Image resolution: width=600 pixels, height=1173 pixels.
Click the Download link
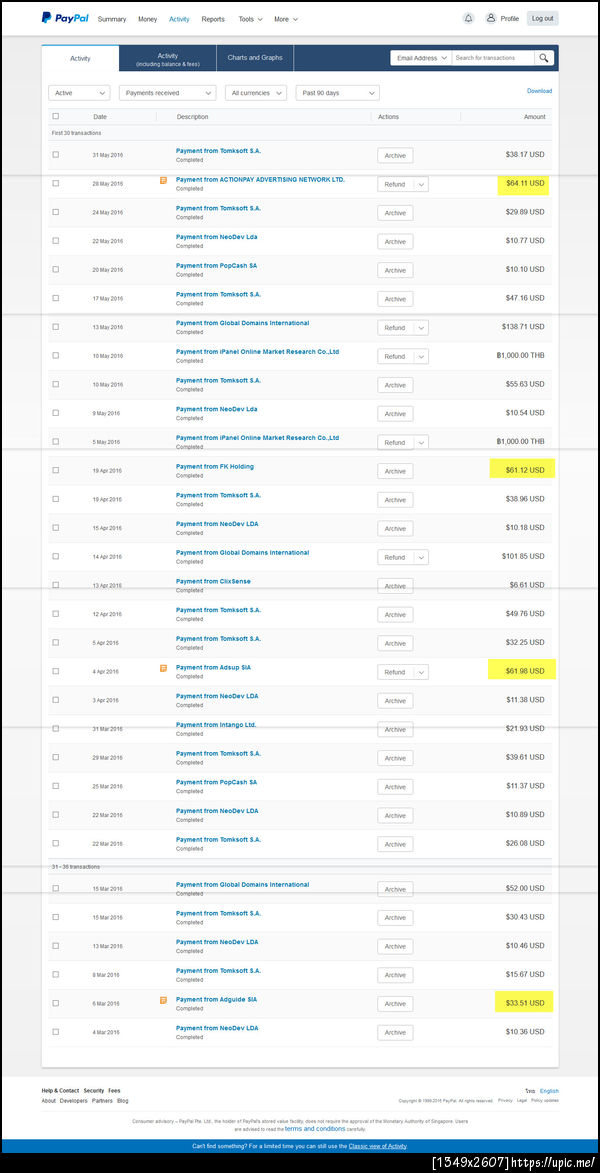[x=539, y=91]
